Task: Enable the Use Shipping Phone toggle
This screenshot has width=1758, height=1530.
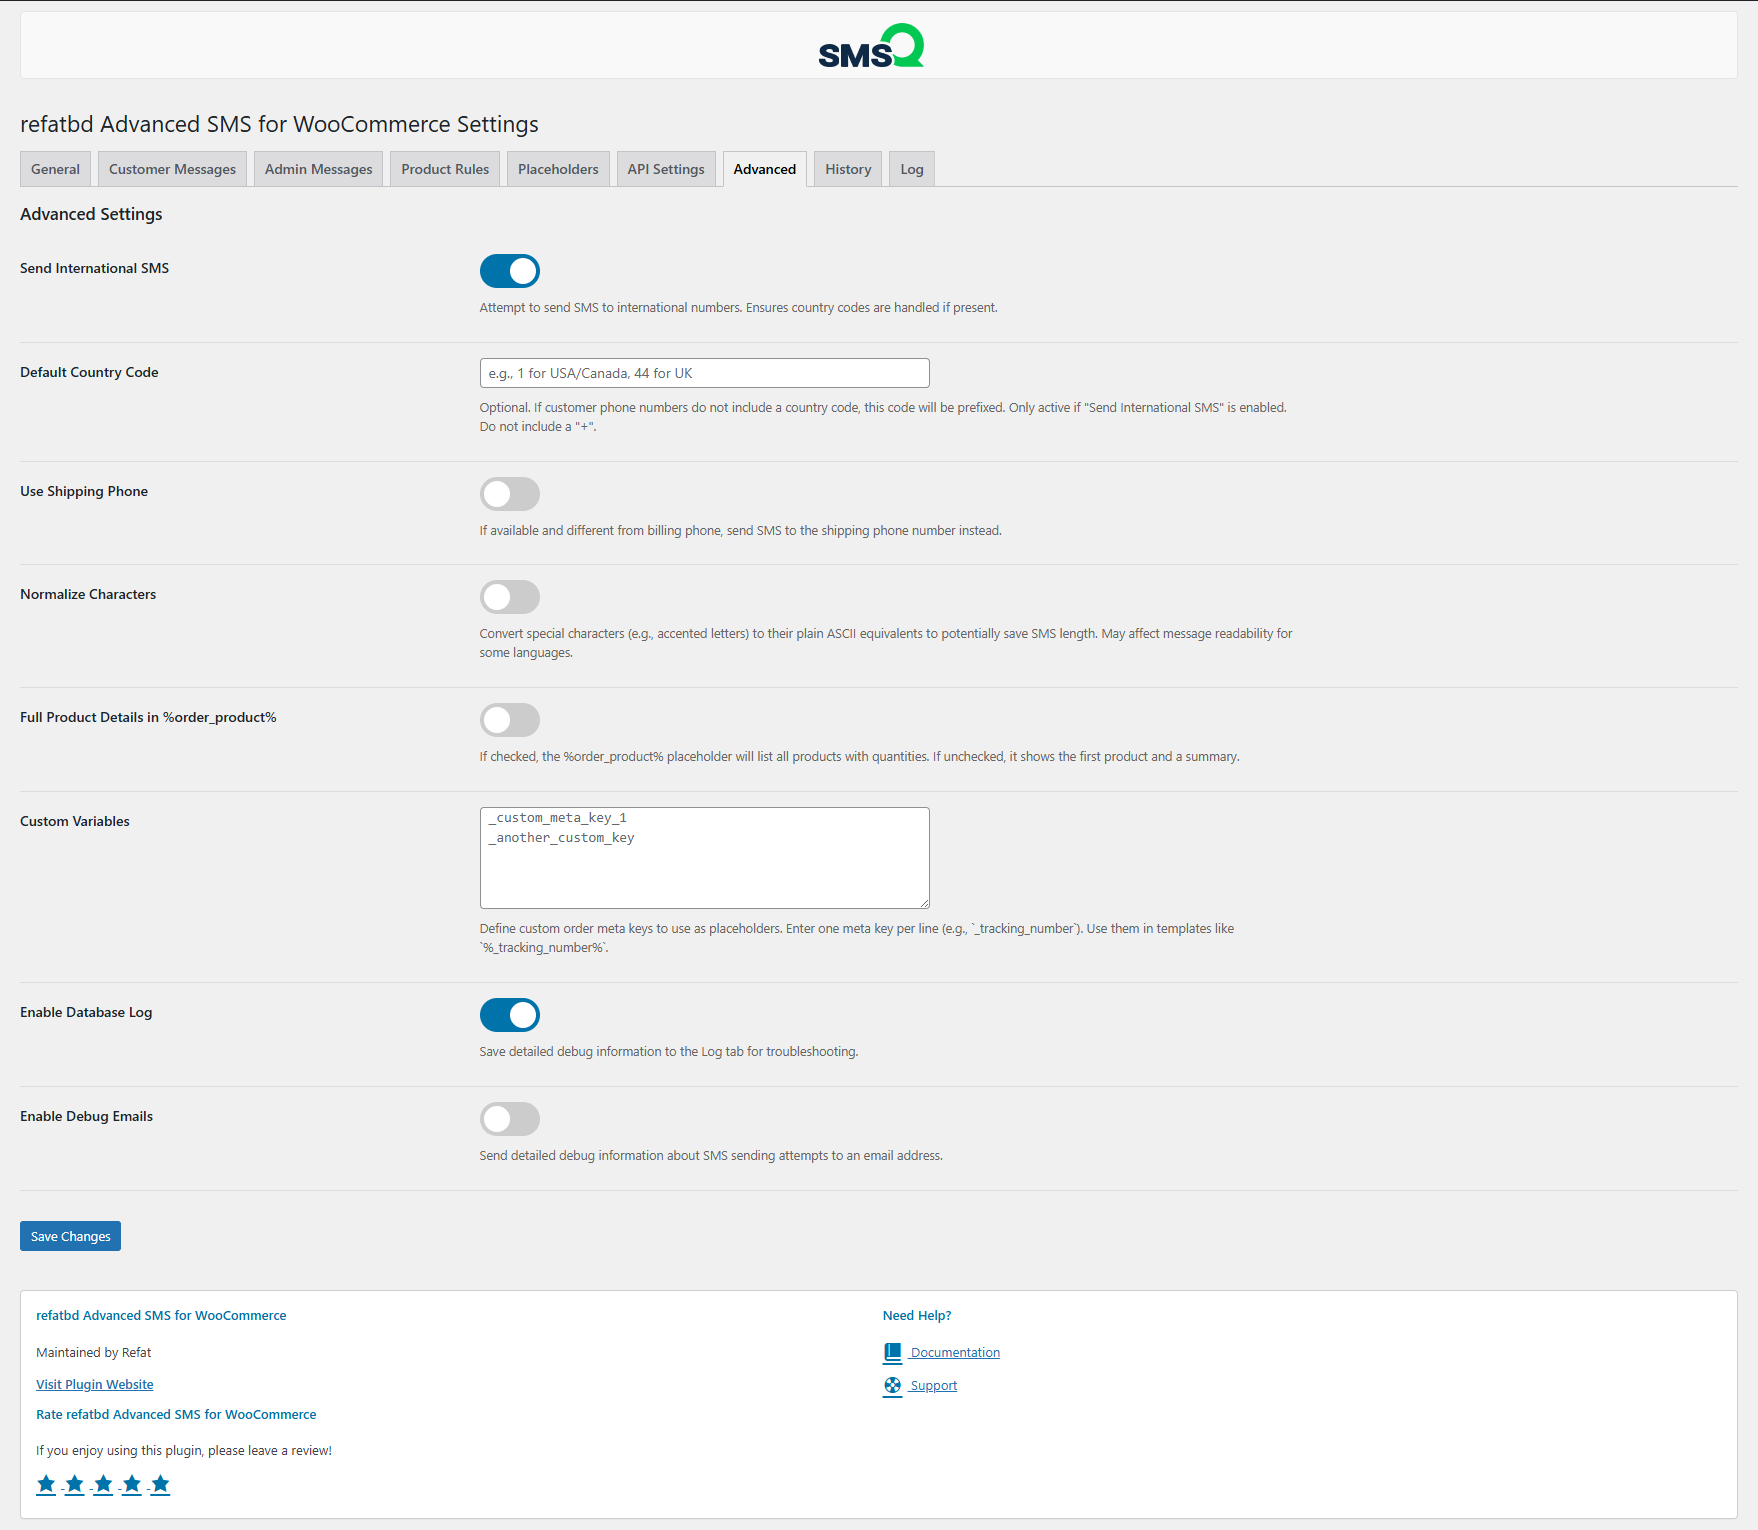Action: (x=510, y=494)
